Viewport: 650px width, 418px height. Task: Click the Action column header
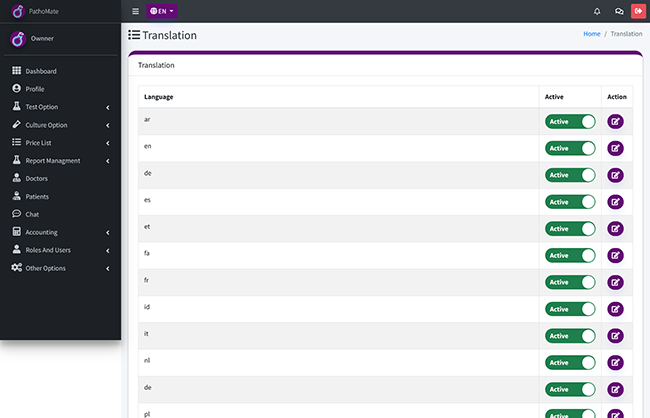pos(617,97)
